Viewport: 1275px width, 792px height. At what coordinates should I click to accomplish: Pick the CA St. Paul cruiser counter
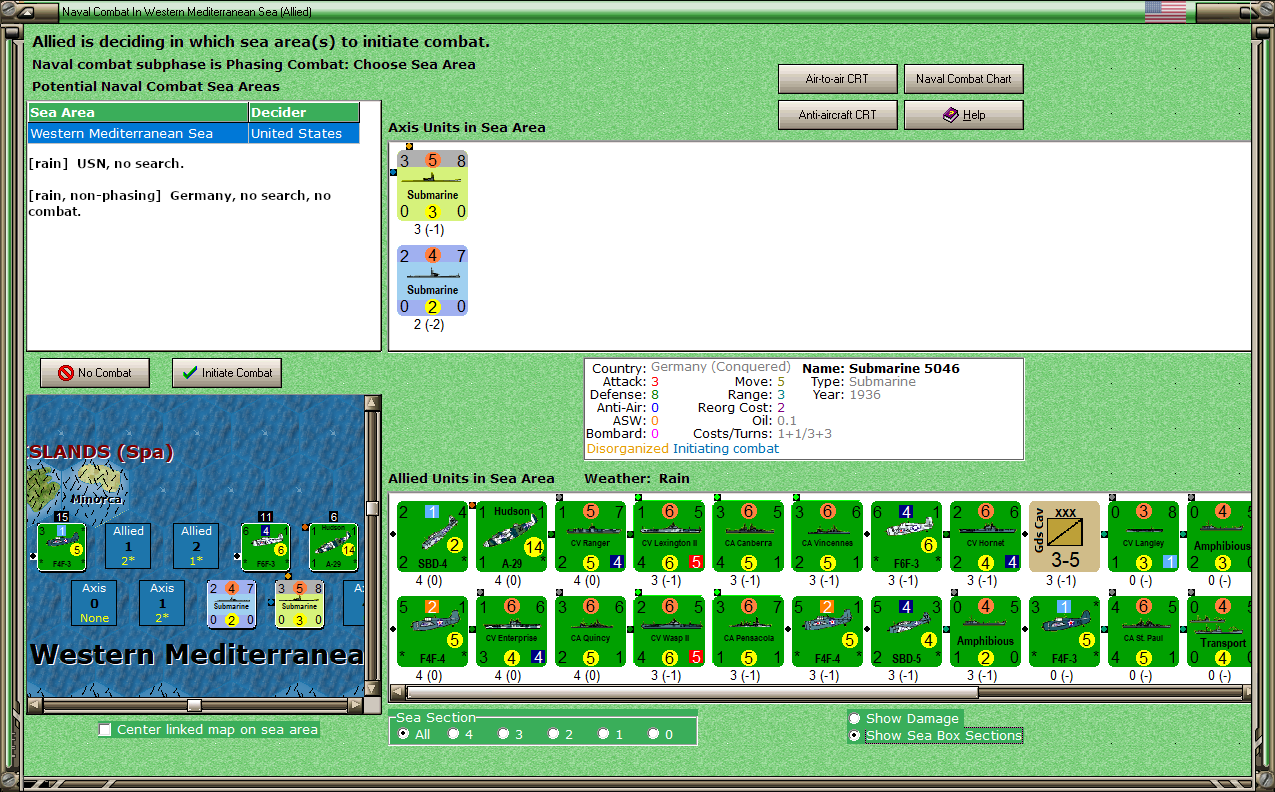point(1143,632)
